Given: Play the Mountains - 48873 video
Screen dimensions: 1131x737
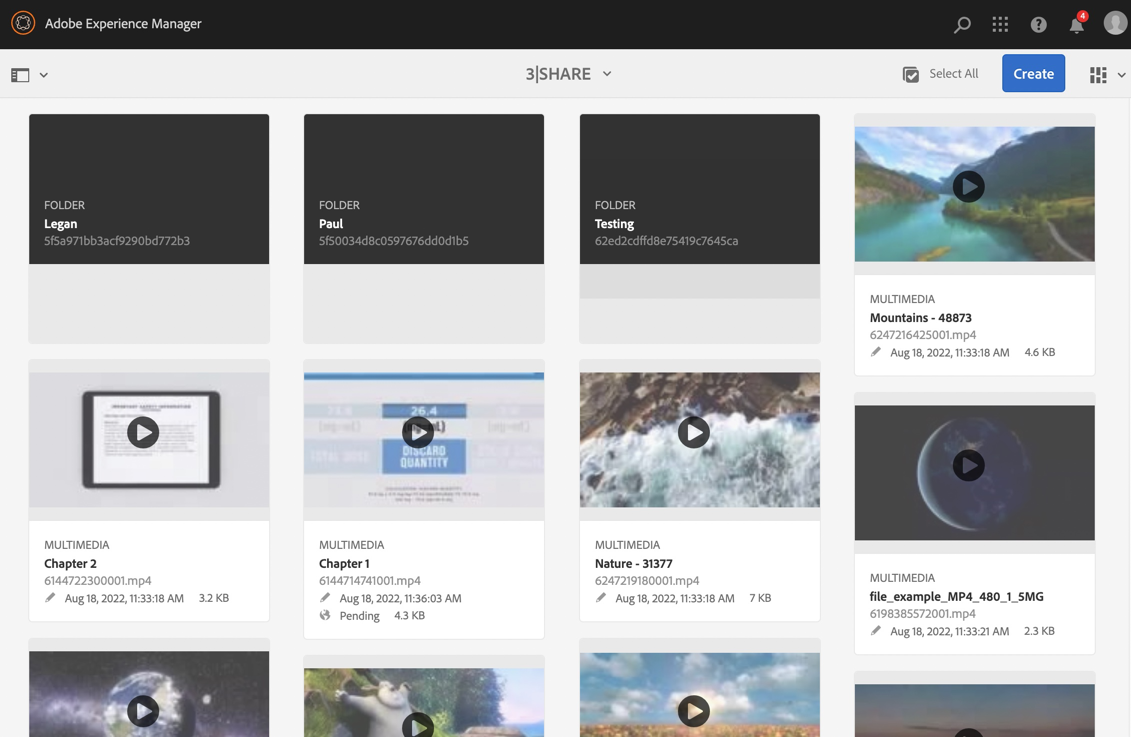Looking at the screenshot, I should [x=968, y=187].
